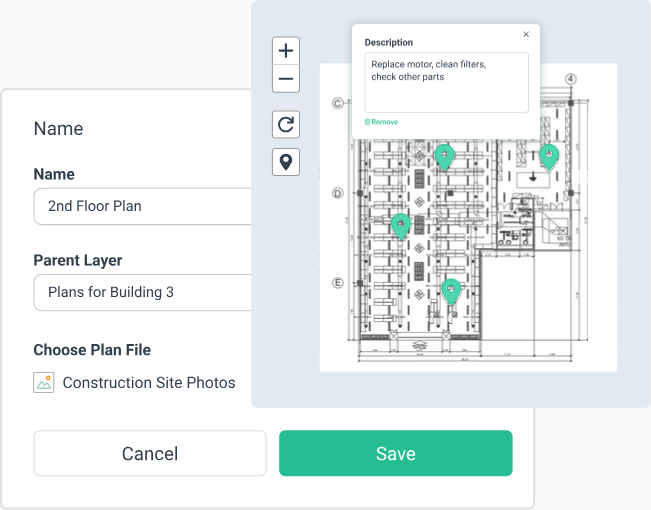Click grid marker E on the plan
Image resolution: width=651 pixels, height=510 pixels.
[x=338, y=283]
